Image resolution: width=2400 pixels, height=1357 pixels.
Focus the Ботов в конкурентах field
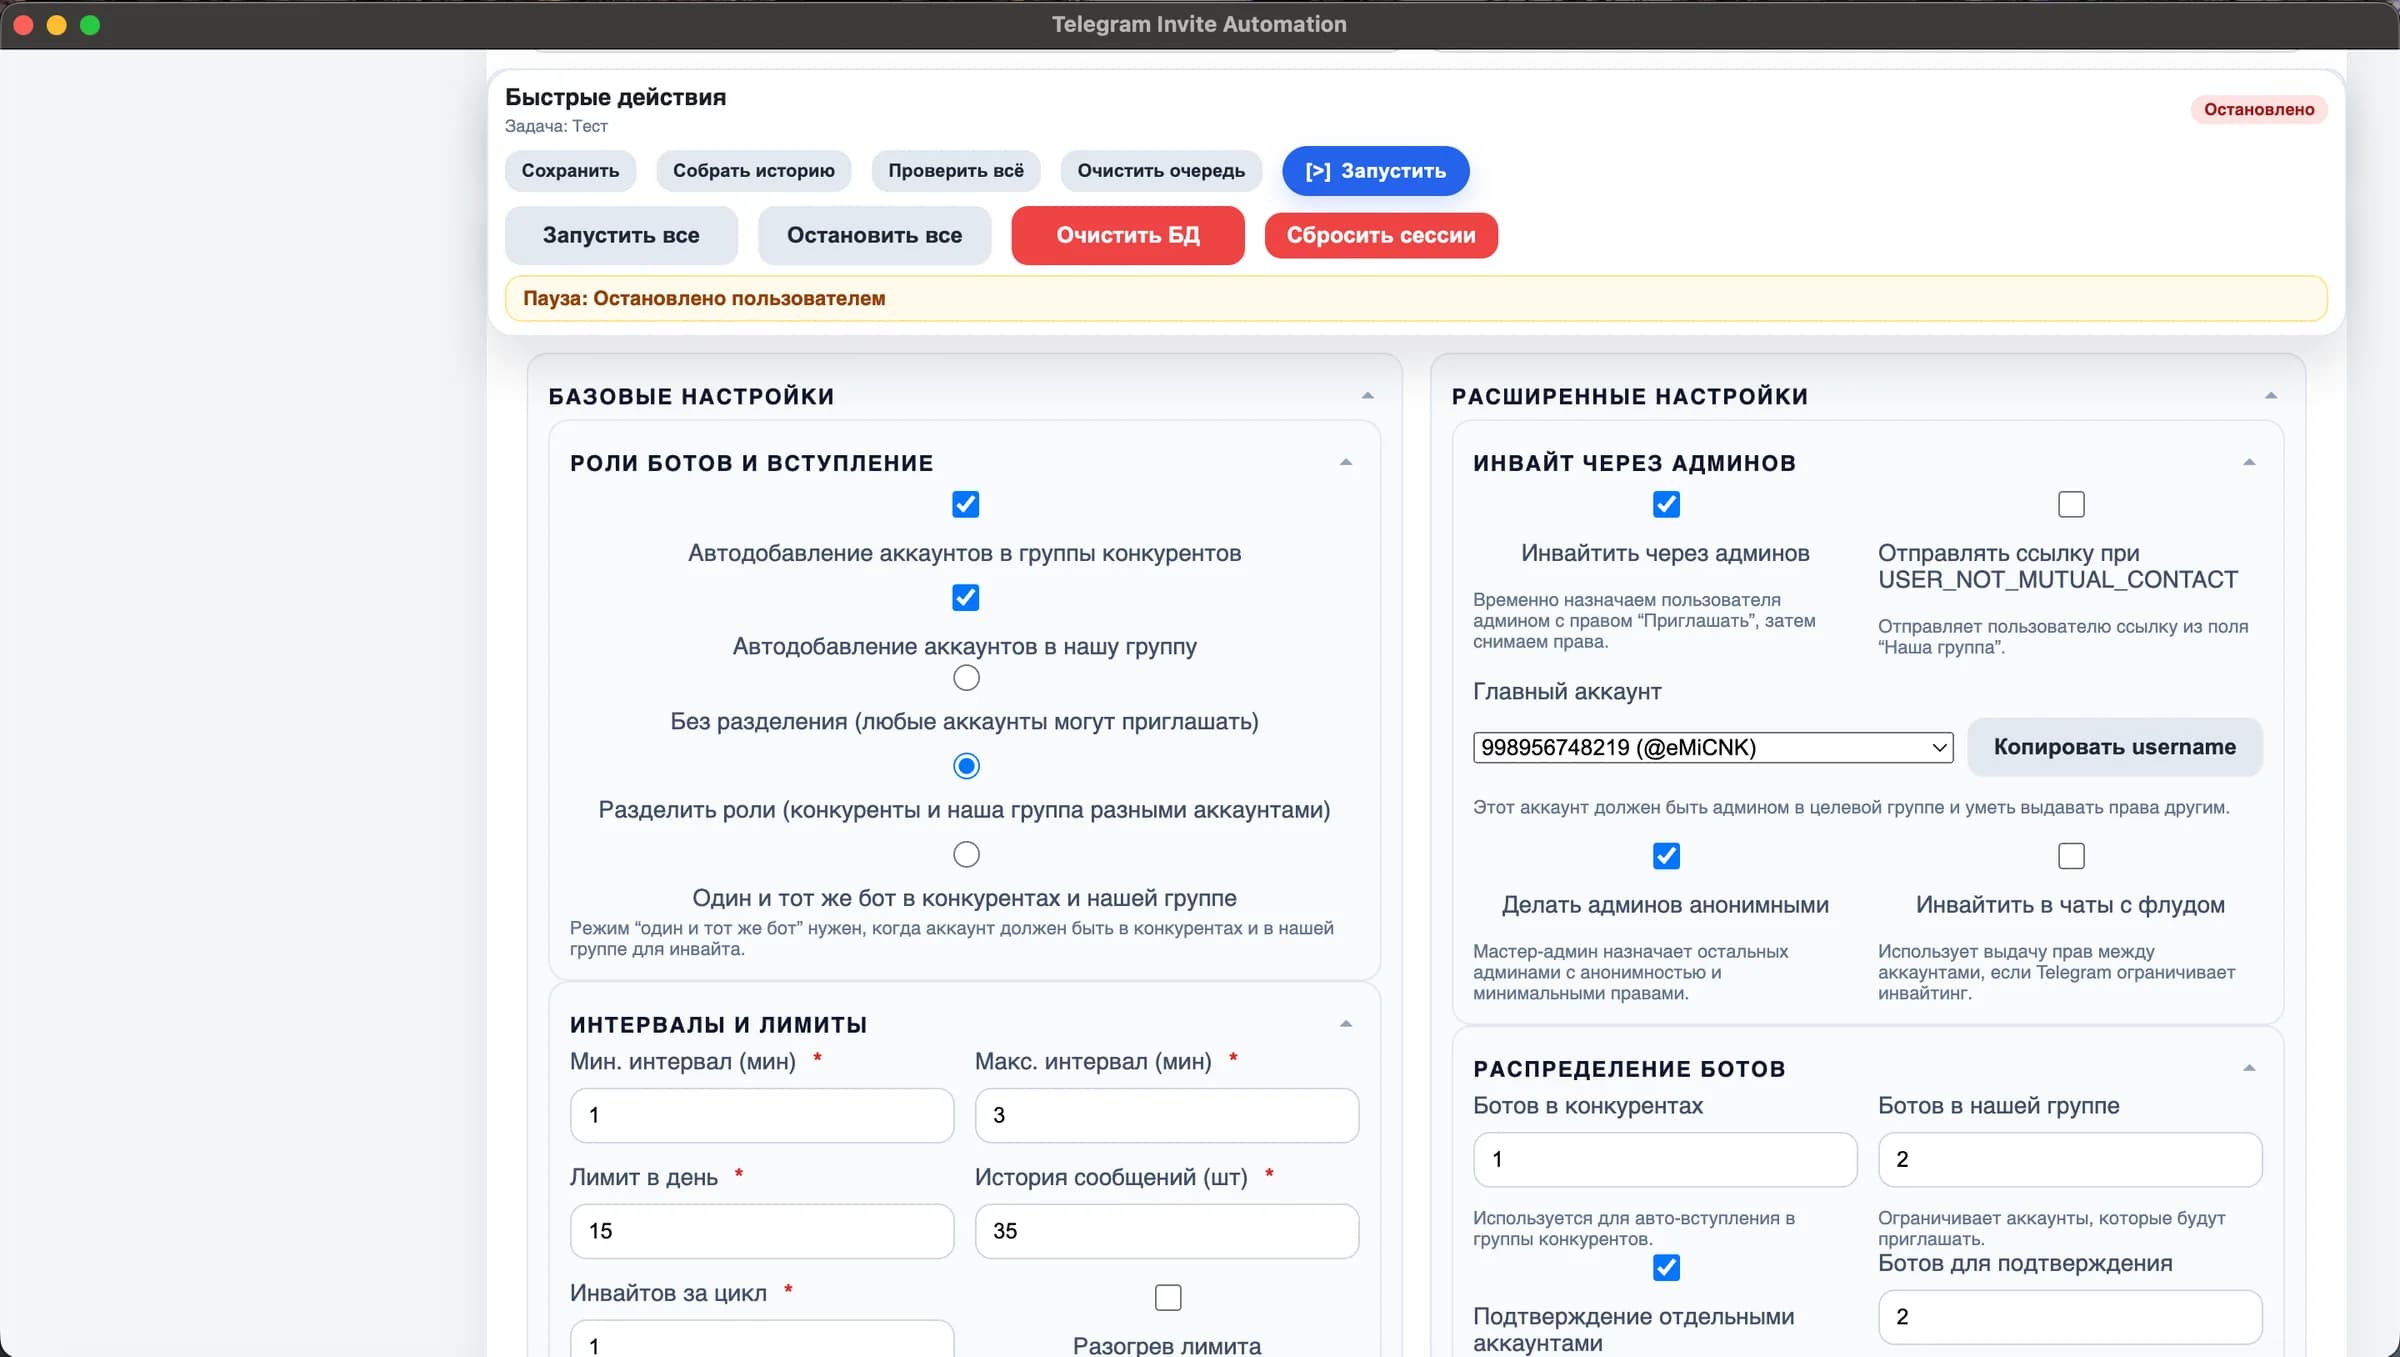(x=1665, y=1159)
